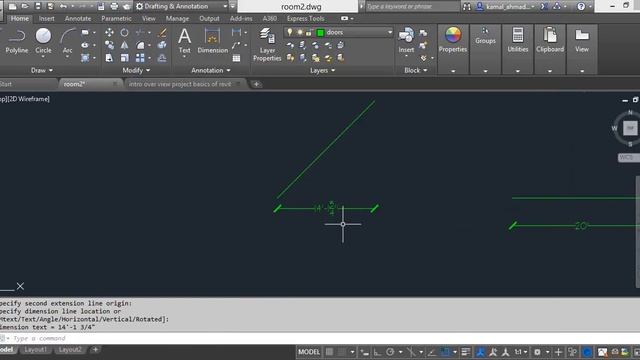This screenshot has width=640, height=360.
Task: Select the Scale tool
Action: click(124, 58)
